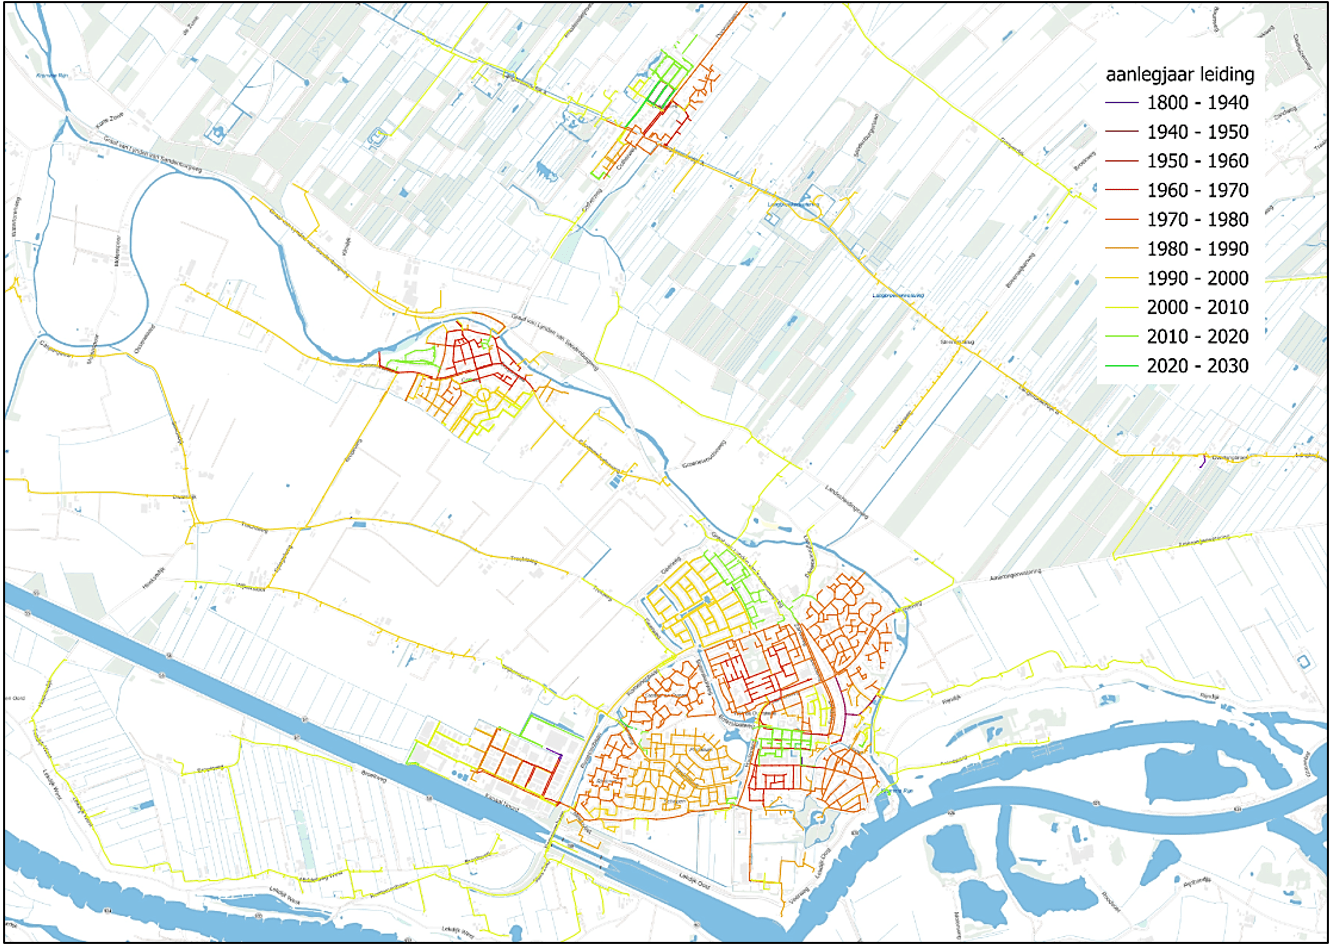Select the 1940 - 1950 legend label

(x=1197, y=132)
